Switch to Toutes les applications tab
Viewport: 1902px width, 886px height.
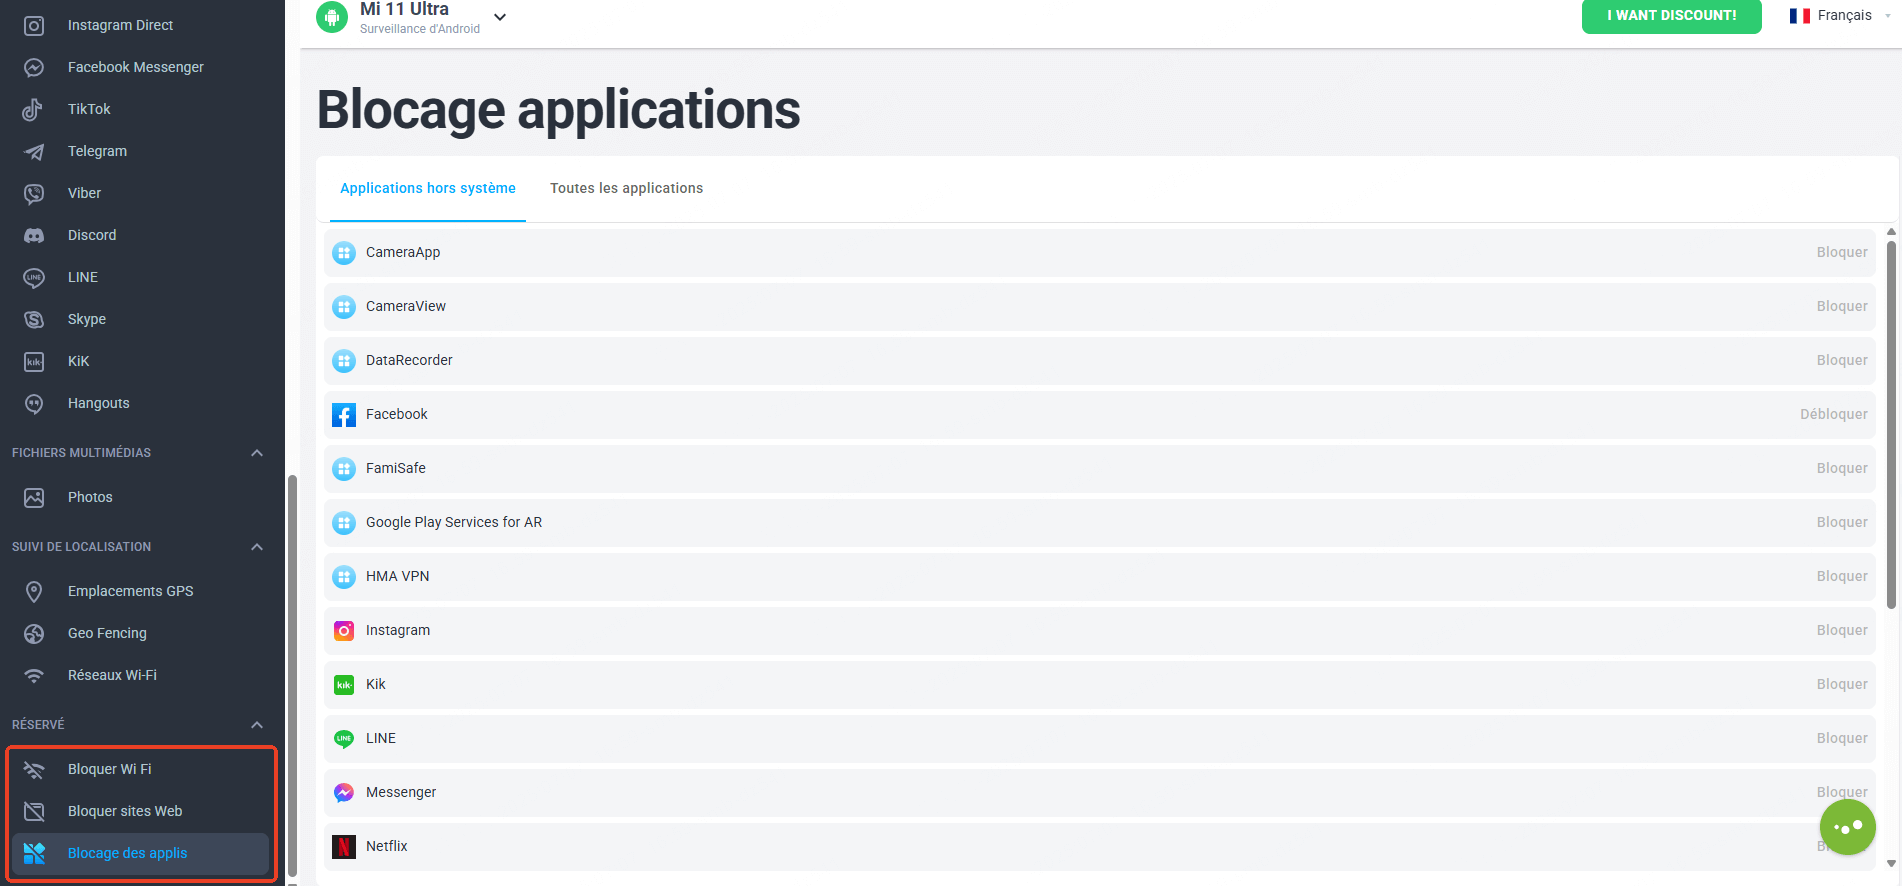click(x=626, y=188)
